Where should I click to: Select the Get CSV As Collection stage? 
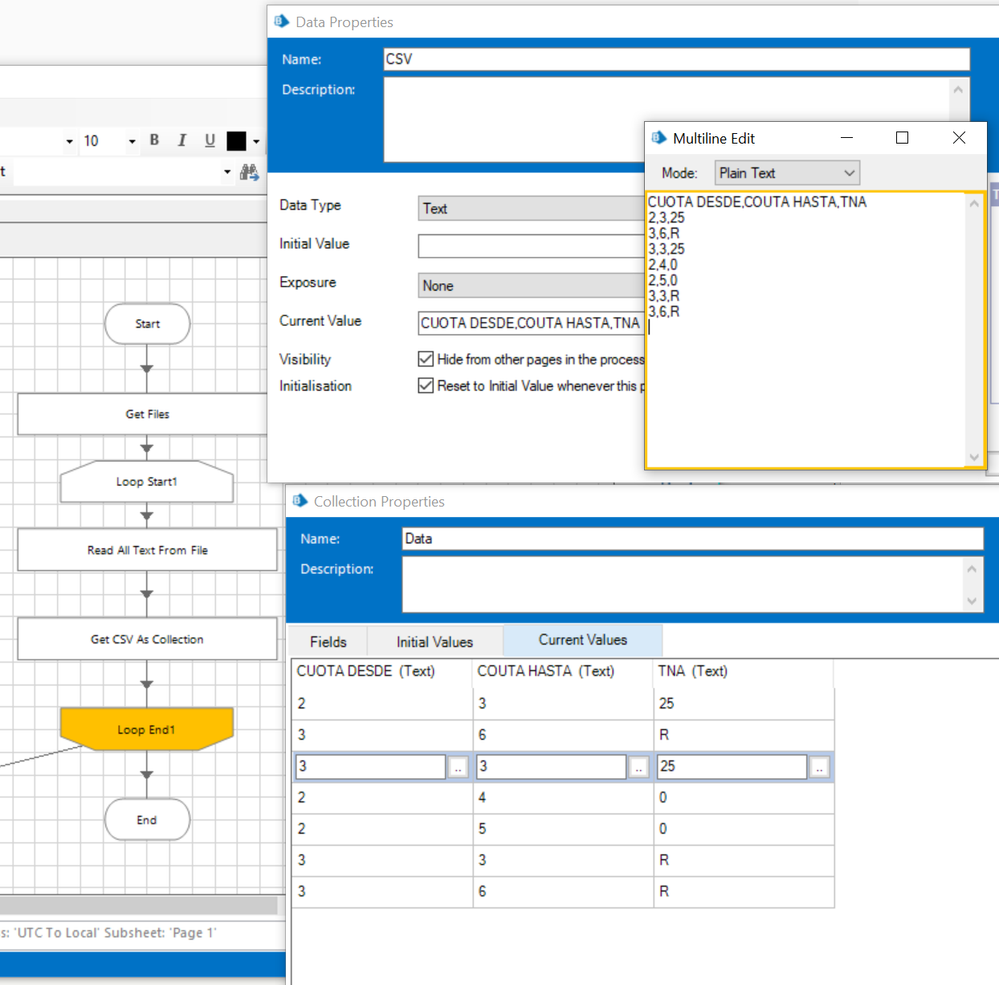pos(147,639)
